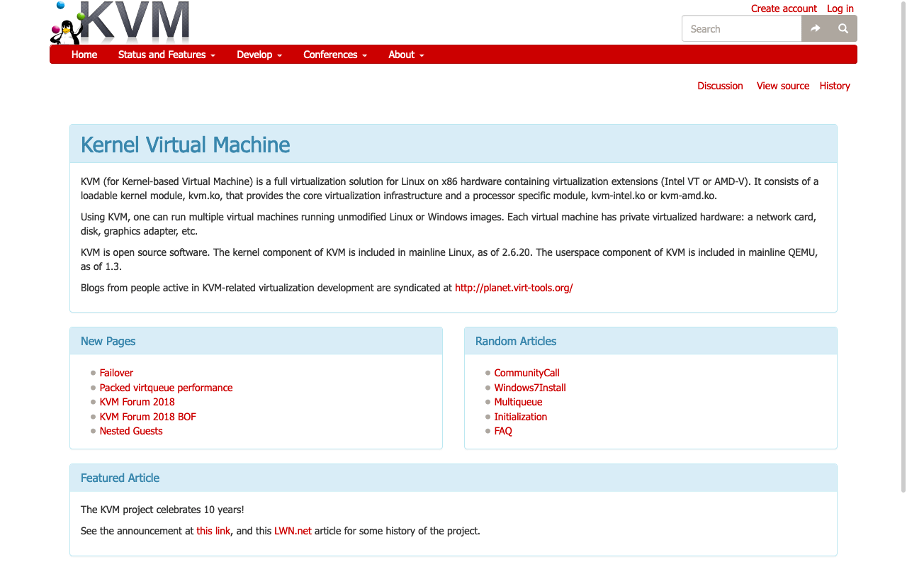
Task: Follow 'this link' announcement link
Action: [x=213, y=531]
